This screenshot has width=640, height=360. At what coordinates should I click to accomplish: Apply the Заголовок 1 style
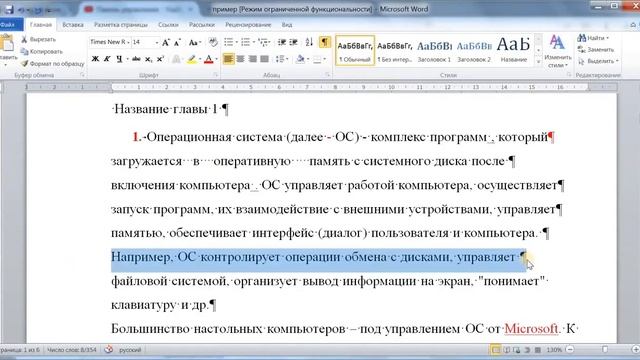click(434, 51)
